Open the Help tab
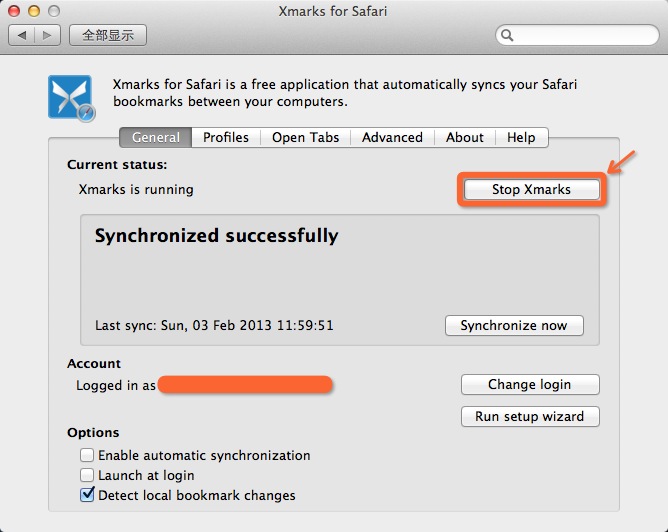668x532 pixels. coord(521,137)
